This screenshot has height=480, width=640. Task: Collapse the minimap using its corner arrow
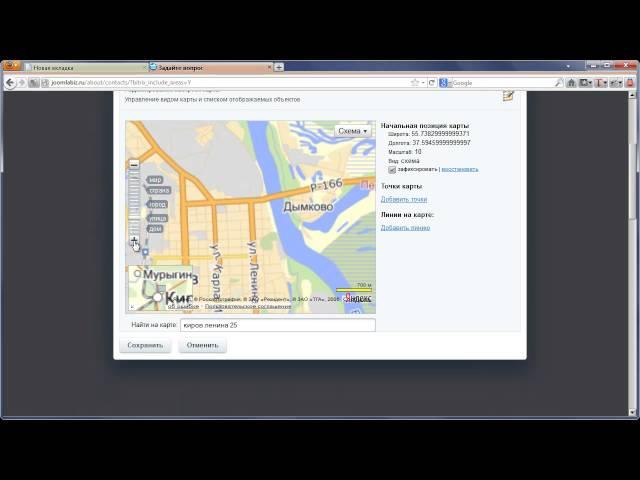tap(132, 307)
